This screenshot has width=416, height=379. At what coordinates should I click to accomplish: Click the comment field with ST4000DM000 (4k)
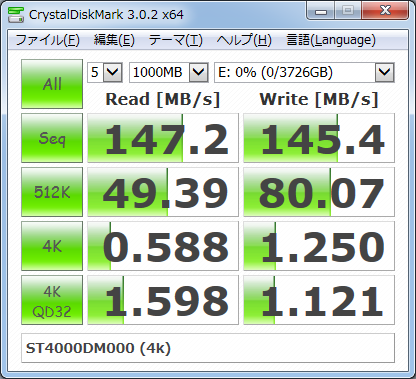coord(208,348)
